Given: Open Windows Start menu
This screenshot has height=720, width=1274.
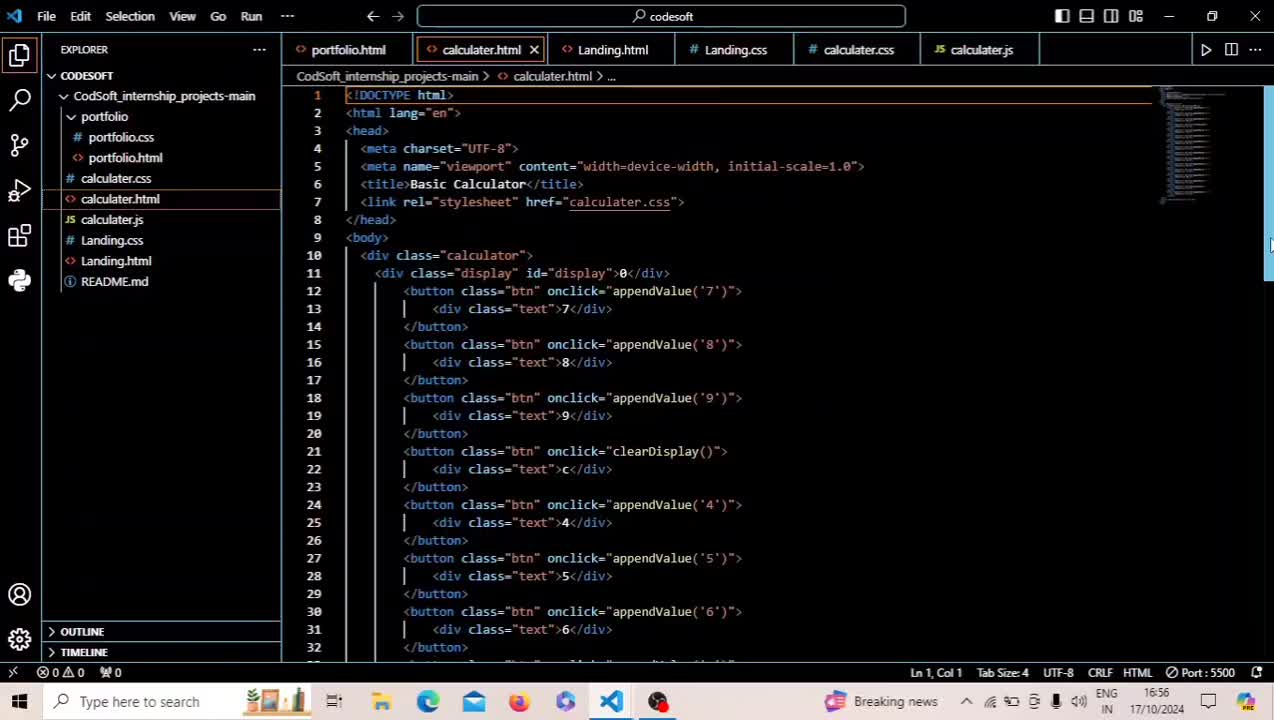Looking at the screenshot, I should tap(20, 701).
